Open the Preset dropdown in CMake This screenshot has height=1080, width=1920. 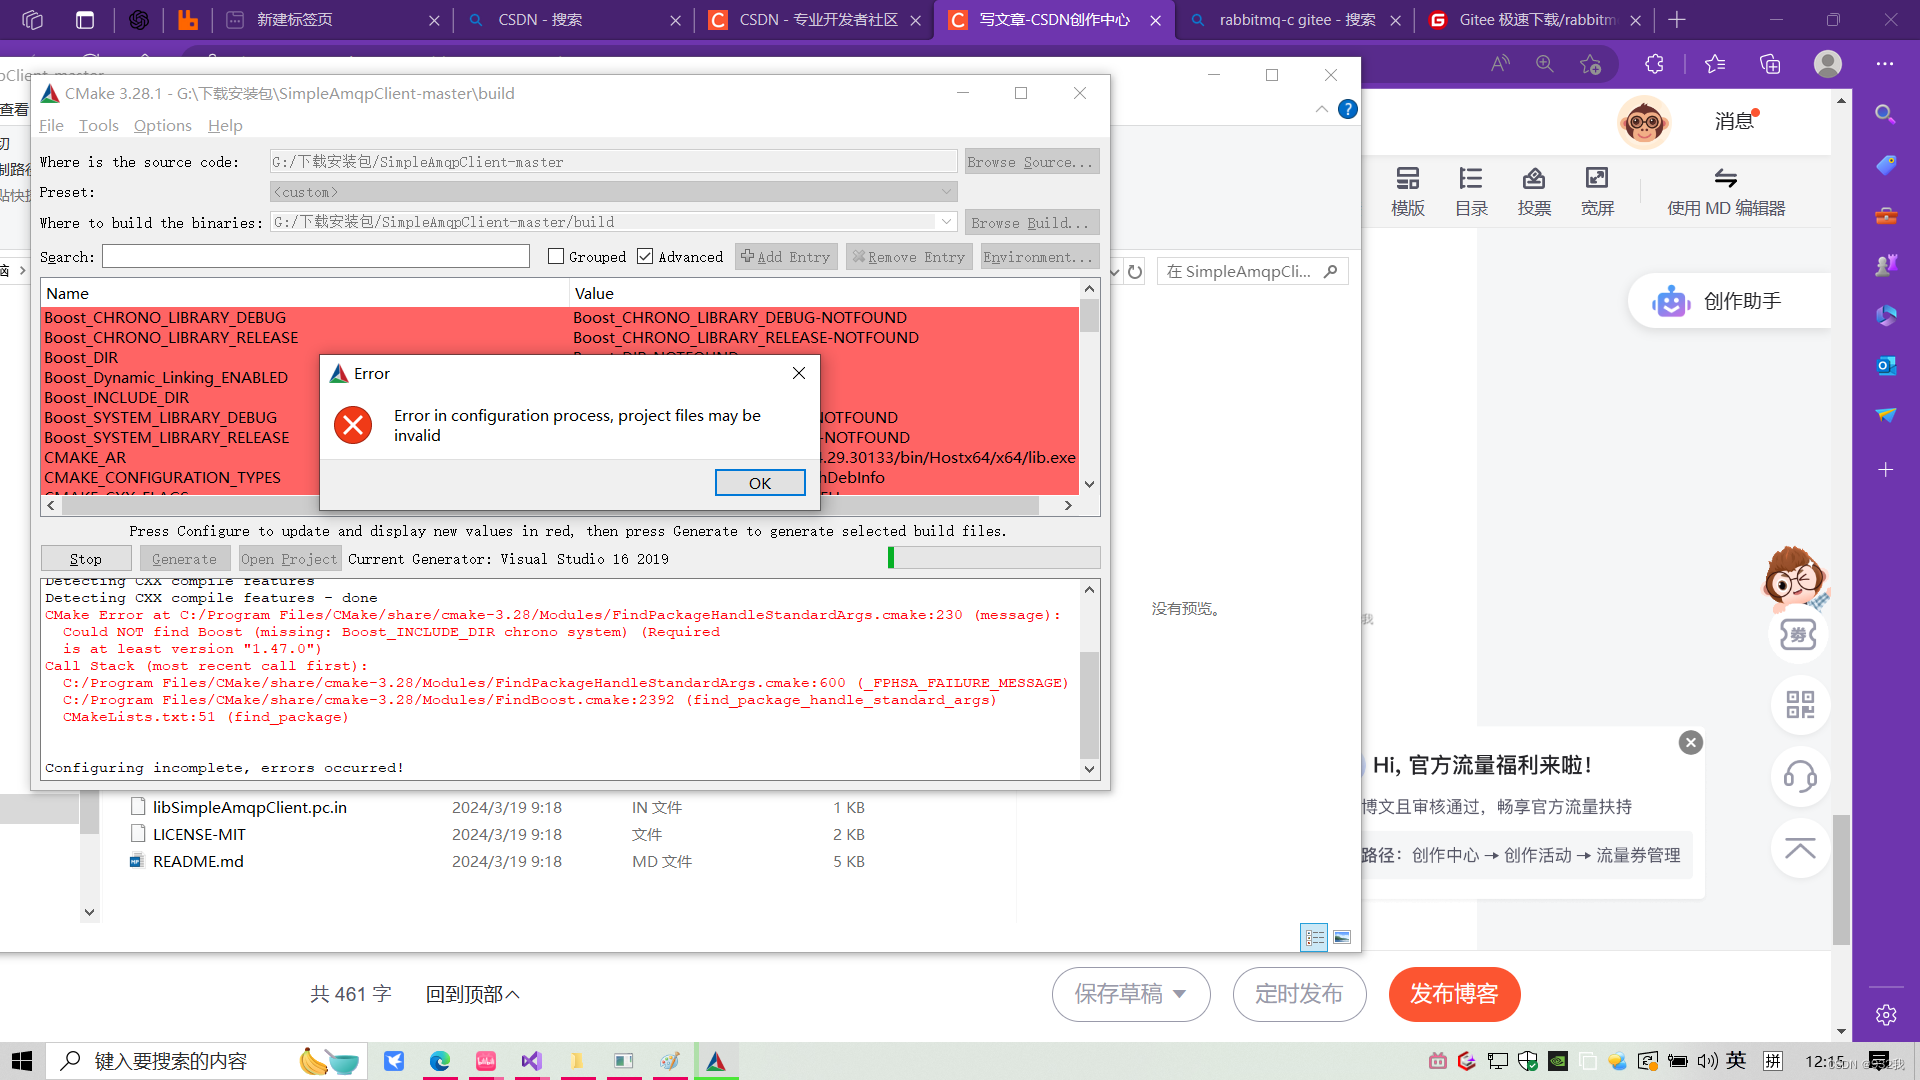point(946,191)
